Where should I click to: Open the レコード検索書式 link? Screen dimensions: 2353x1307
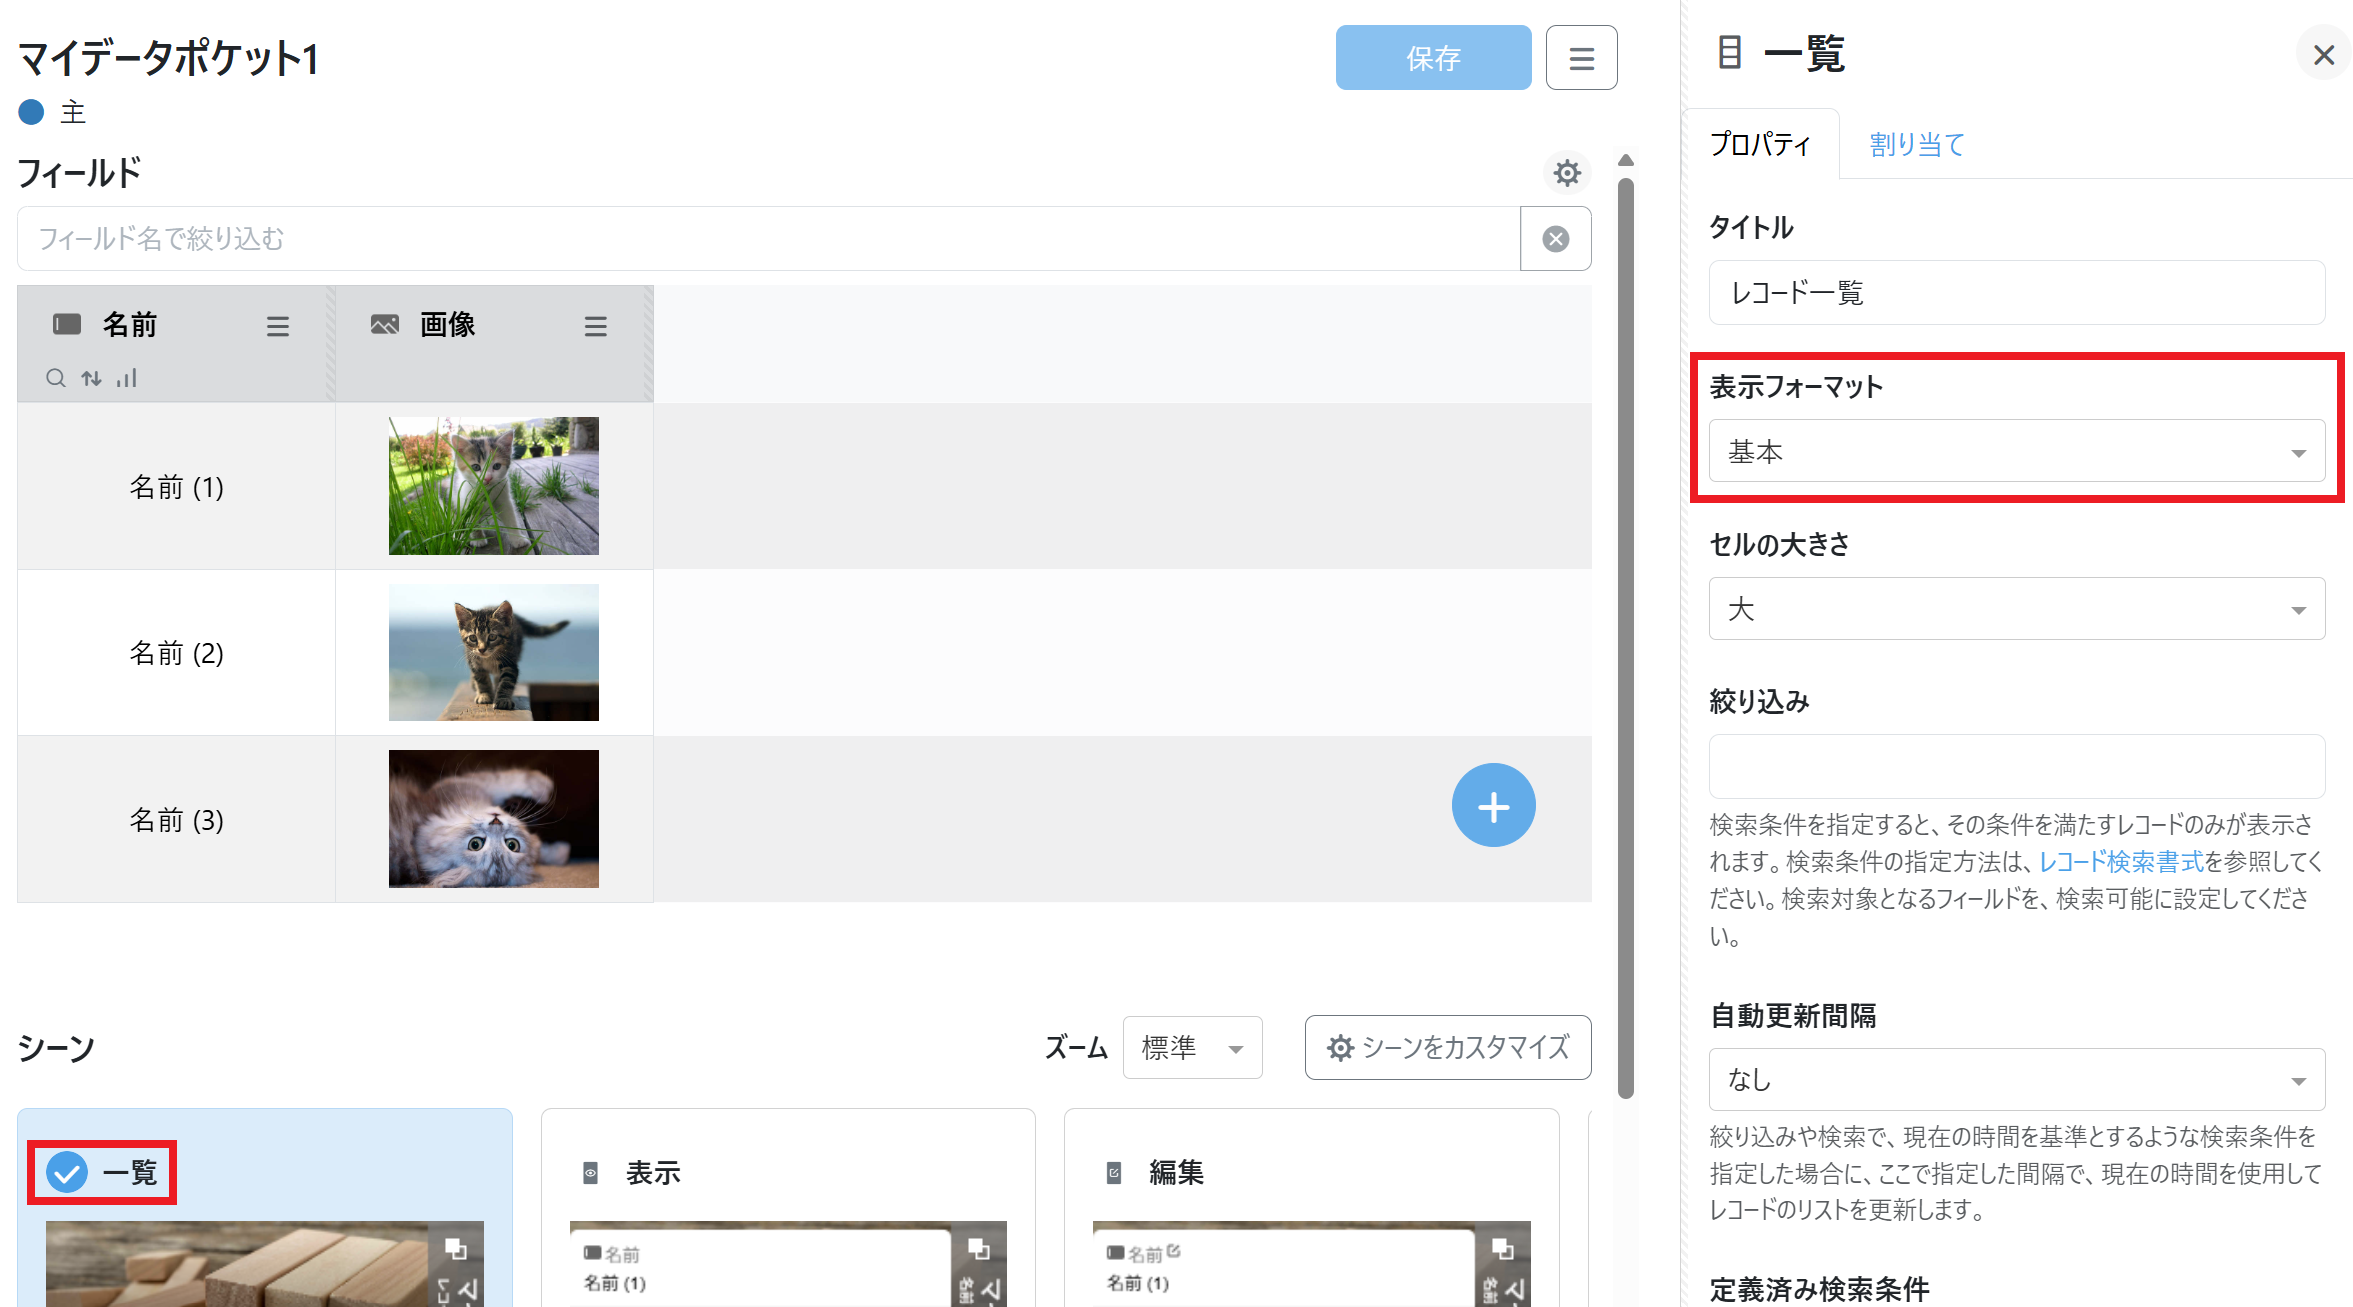[2121, 862]
